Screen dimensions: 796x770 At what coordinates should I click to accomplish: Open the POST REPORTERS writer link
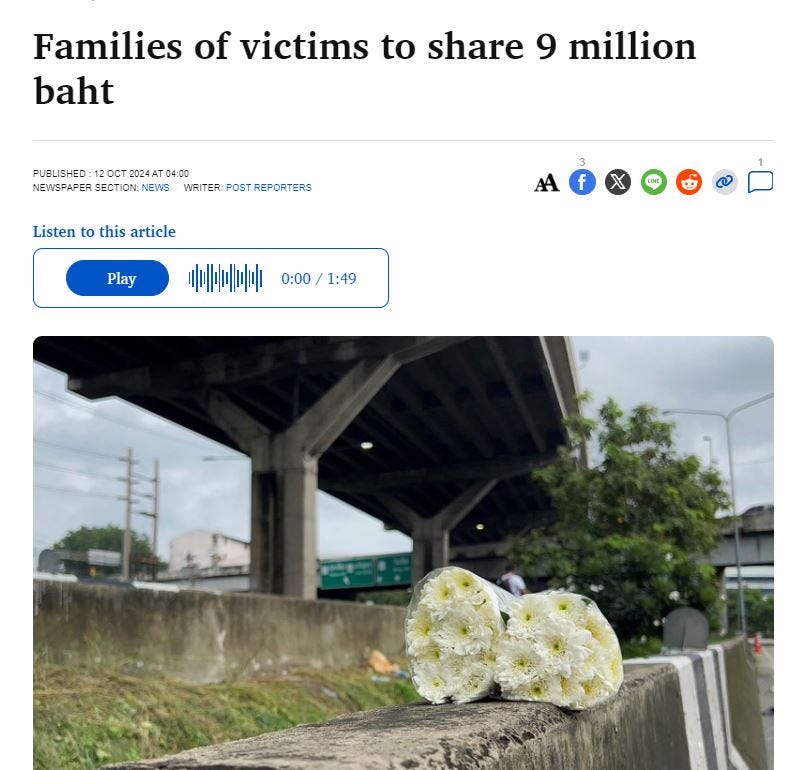tap(269, 188)
